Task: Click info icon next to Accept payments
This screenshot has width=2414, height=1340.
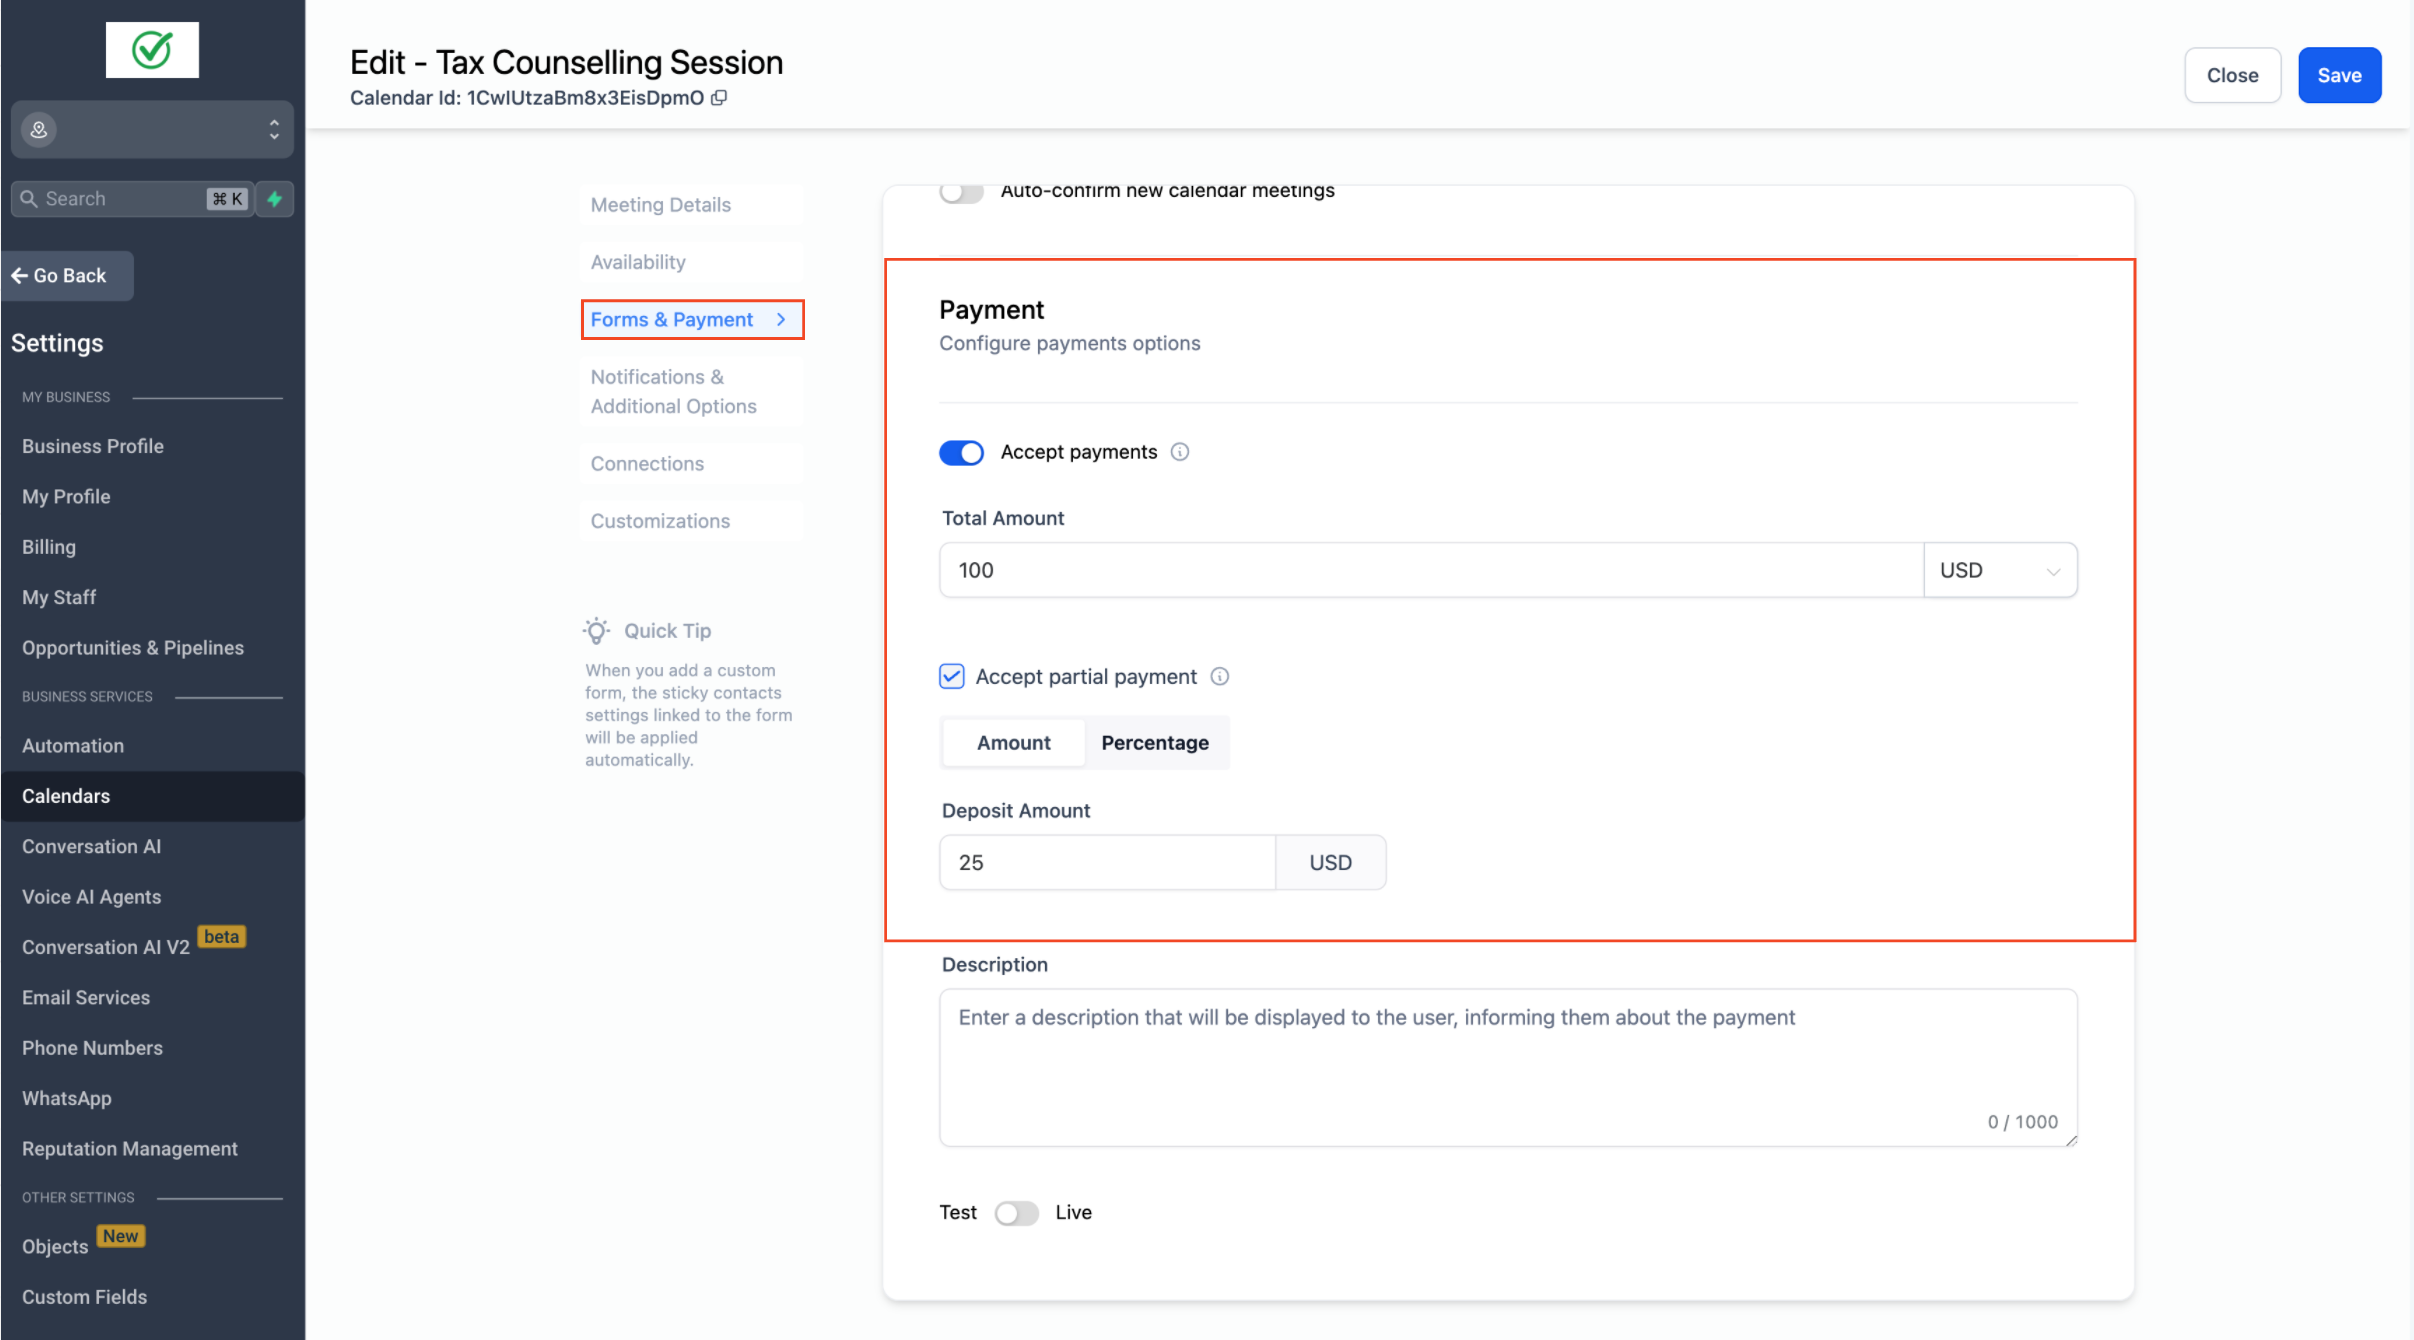Action: pyautogui.click(x=1180, y=452)
